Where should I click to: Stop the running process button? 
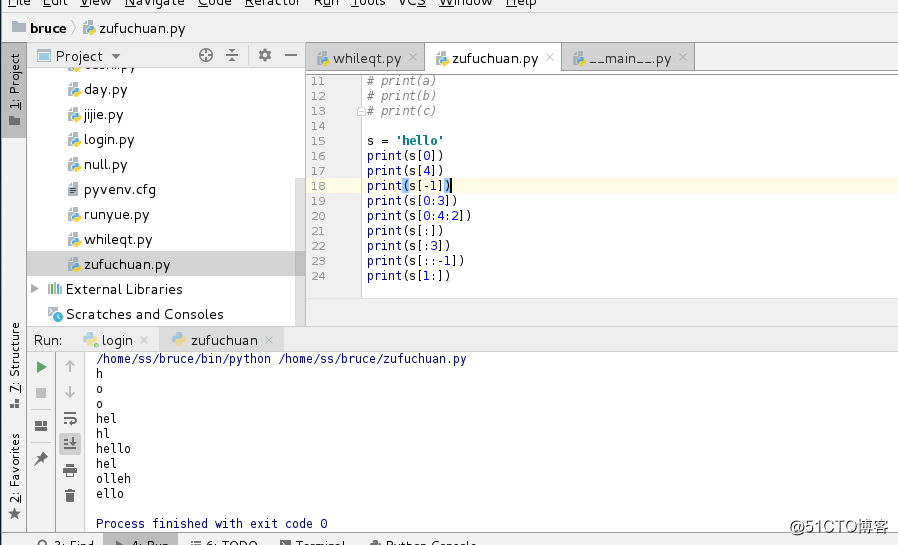click(x=41, y=393)
